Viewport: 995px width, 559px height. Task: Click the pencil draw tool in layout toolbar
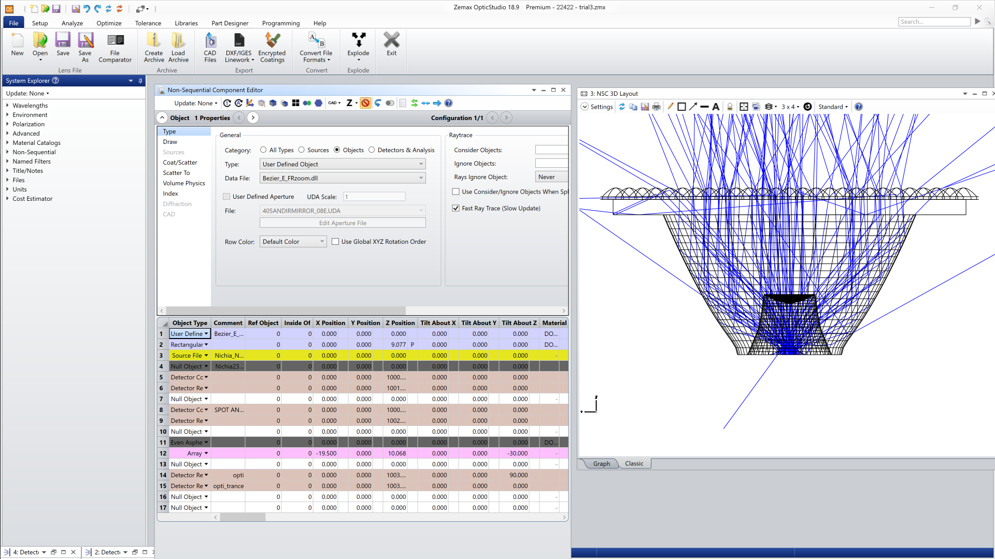pyautogui.click(x=670, y=107)
